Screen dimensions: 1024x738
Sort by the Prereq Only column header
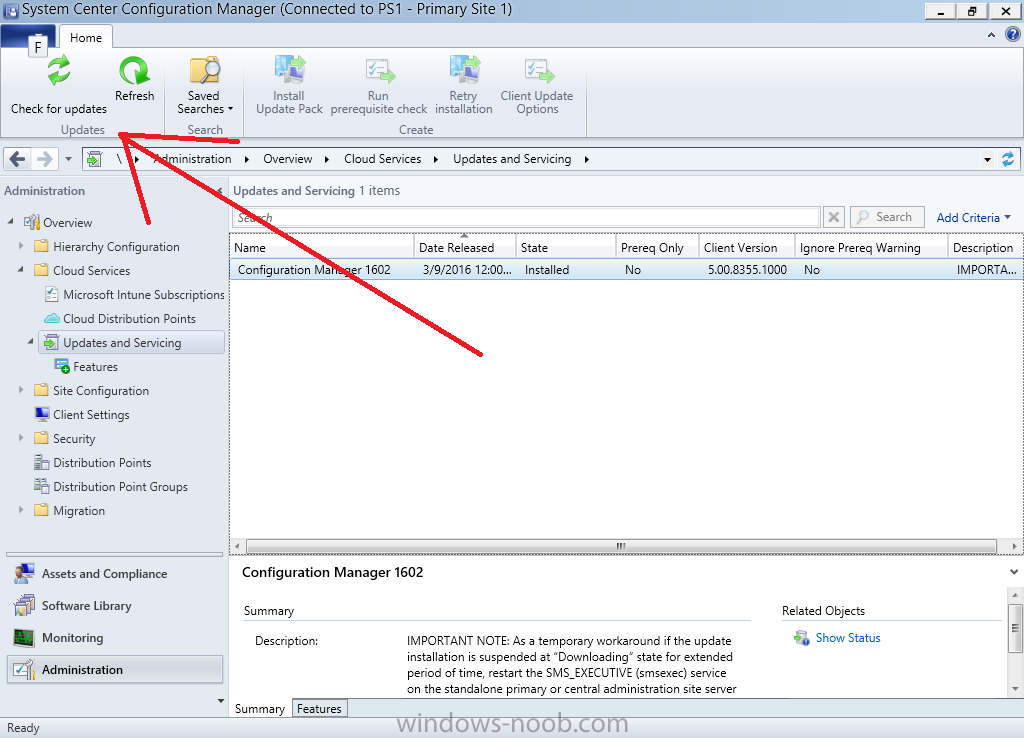point(657,248)
